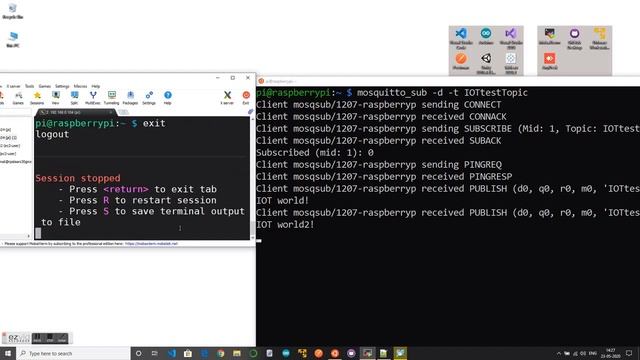Click the Windows Start button
Screen dimensions: 640x360
(x=8, y=353)
